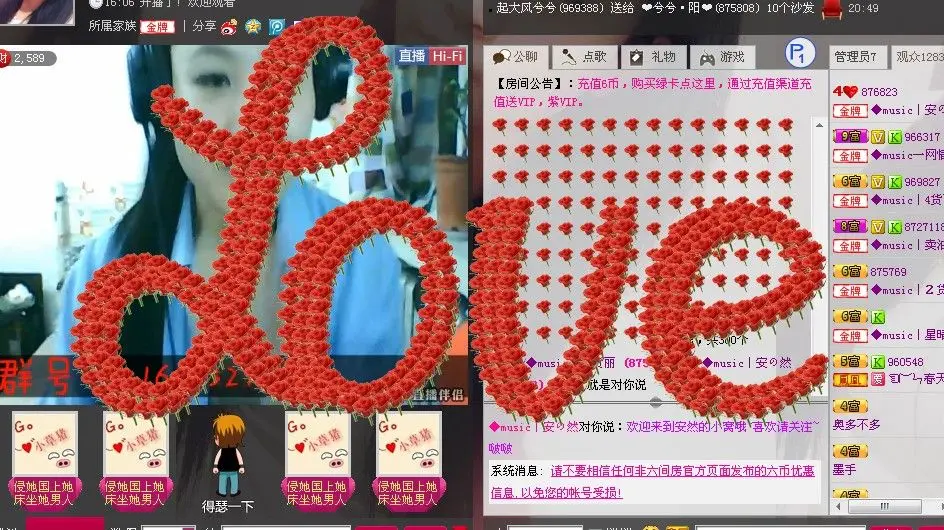This screenshot has width=944, height=530.
Task: Open the 点歌 song request tab
Action: coord(584,57)
